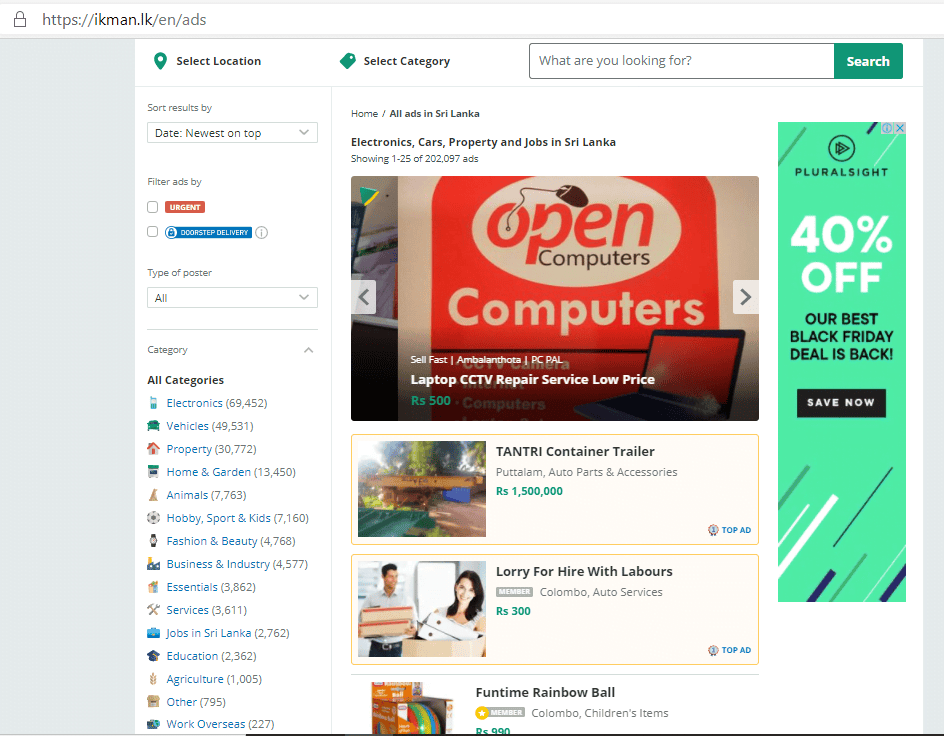Click the Doorstep Delivery info icon
This screenshot has width=944, height=736.
point(261,232)
